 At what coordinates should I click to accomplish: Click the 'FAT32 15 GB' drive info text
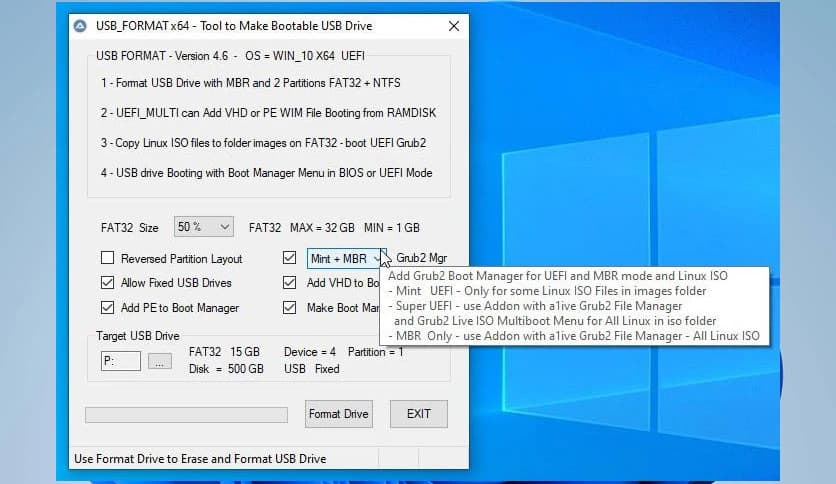click(x=224, y=352)
